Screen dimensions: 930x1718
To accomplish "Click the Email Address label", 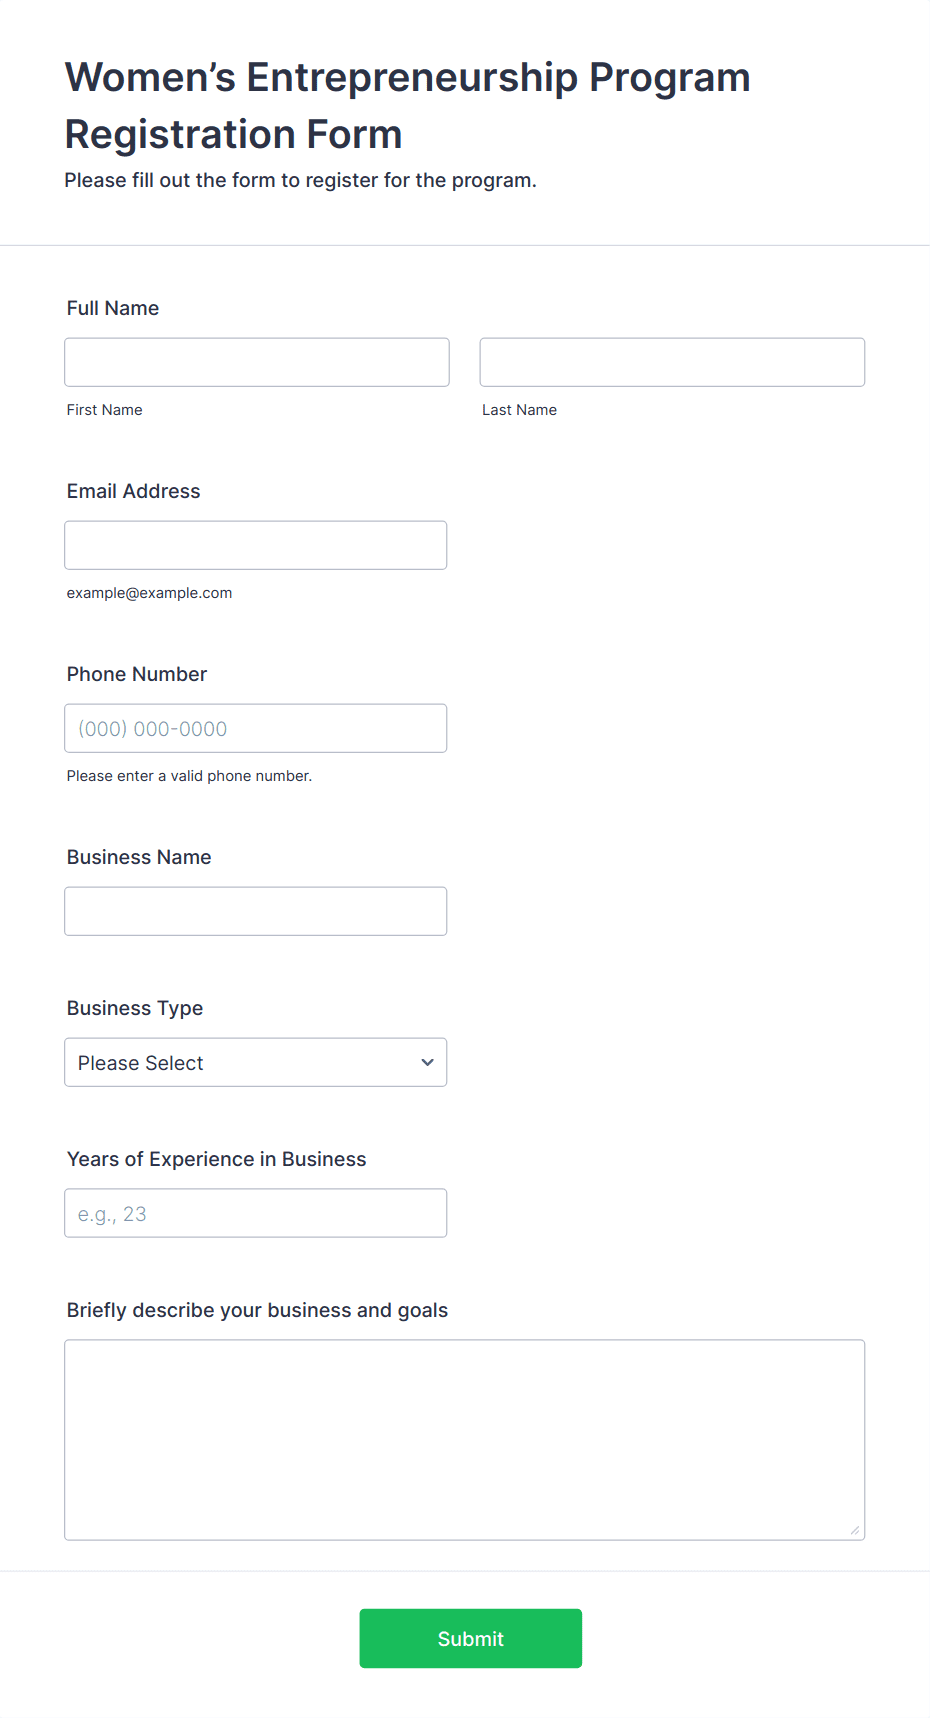I will [134, 491].
